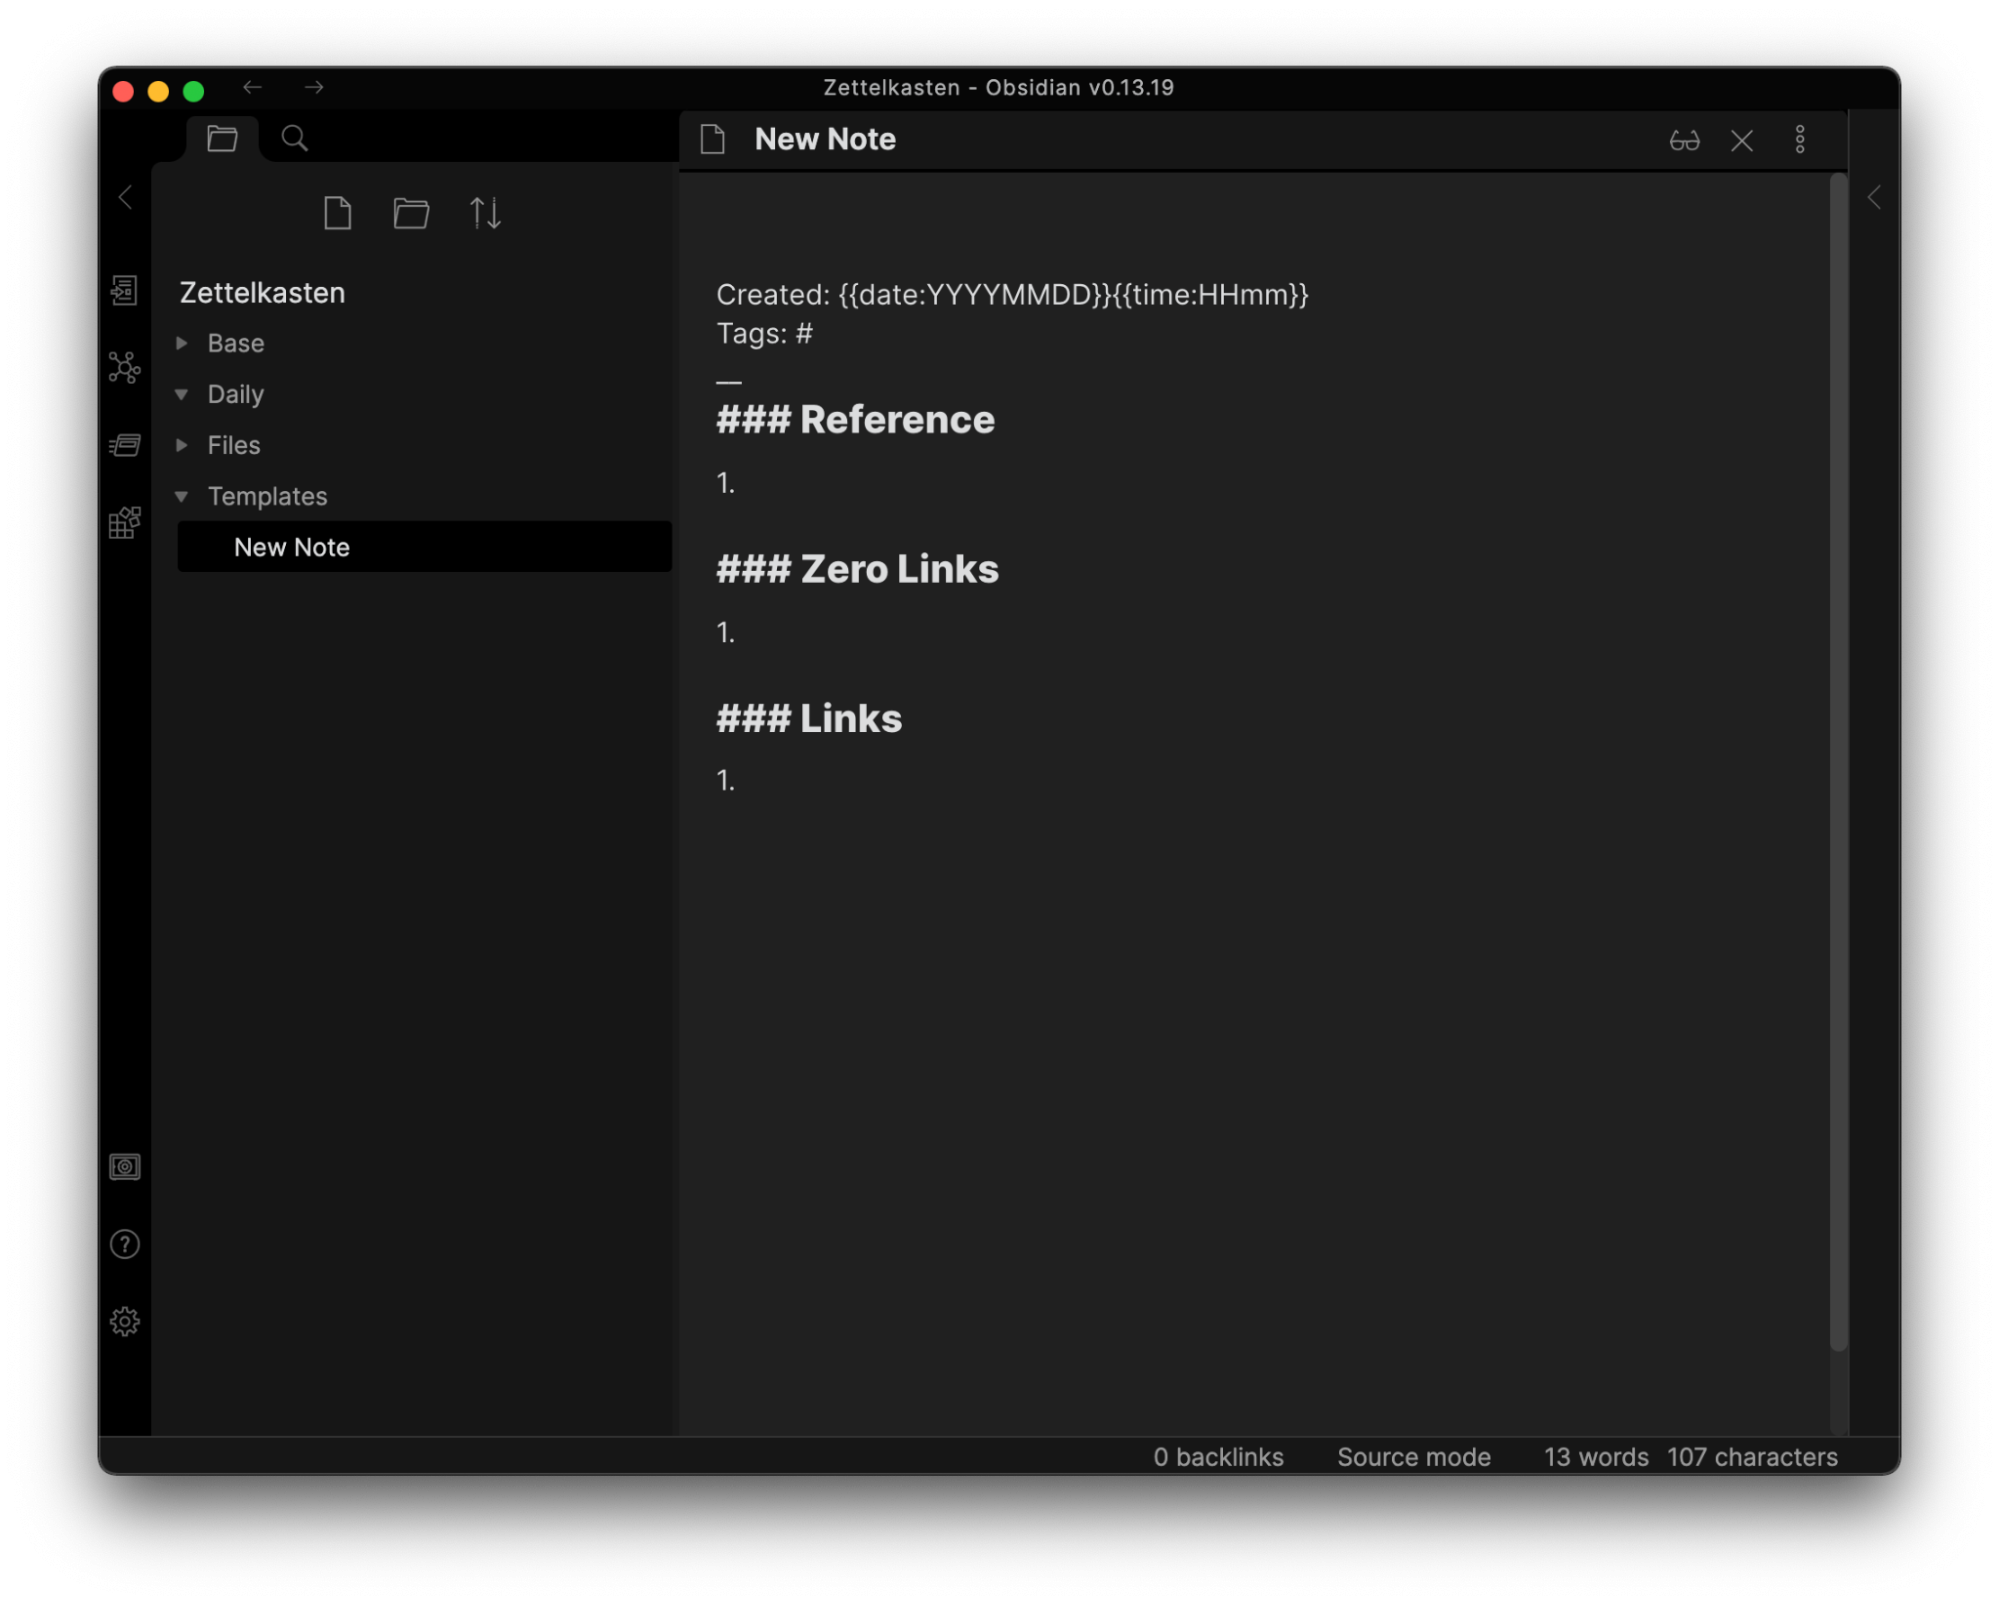The height and width of the screenshot is (1605, 1999).
Task: Create a new note icon
Action: click(338, 213)
